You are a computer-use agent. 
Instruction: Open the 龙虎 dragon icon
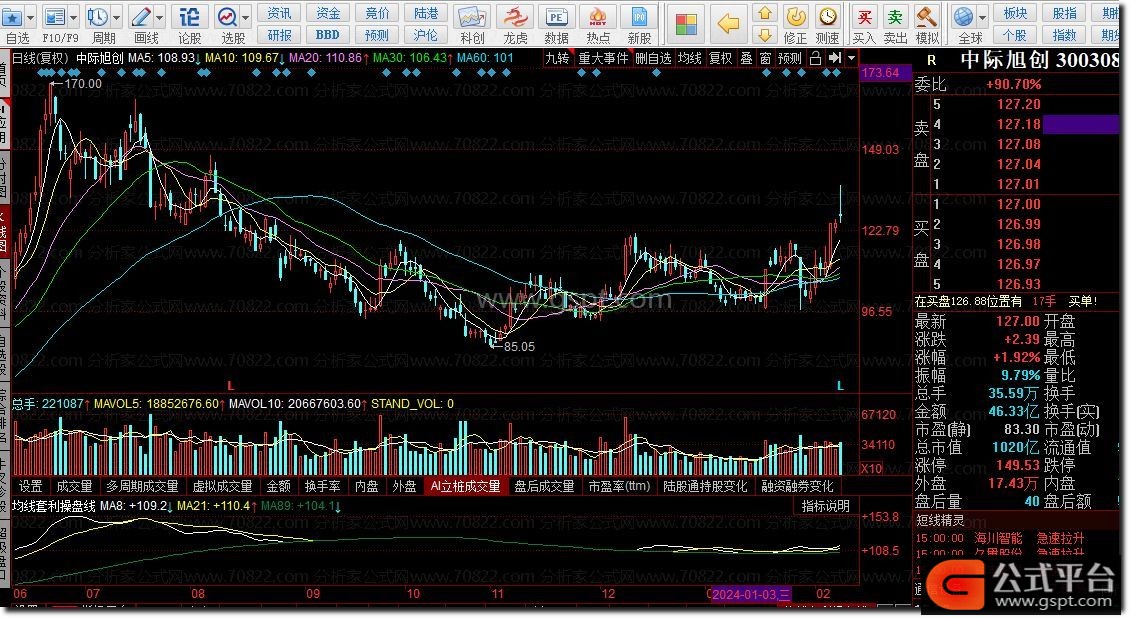pyautogui.click(x=514, y=17)
